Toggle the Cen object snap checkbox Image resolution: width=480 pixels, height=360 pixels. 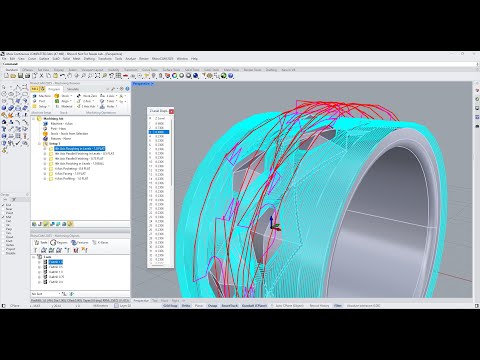tap(3, 221)
